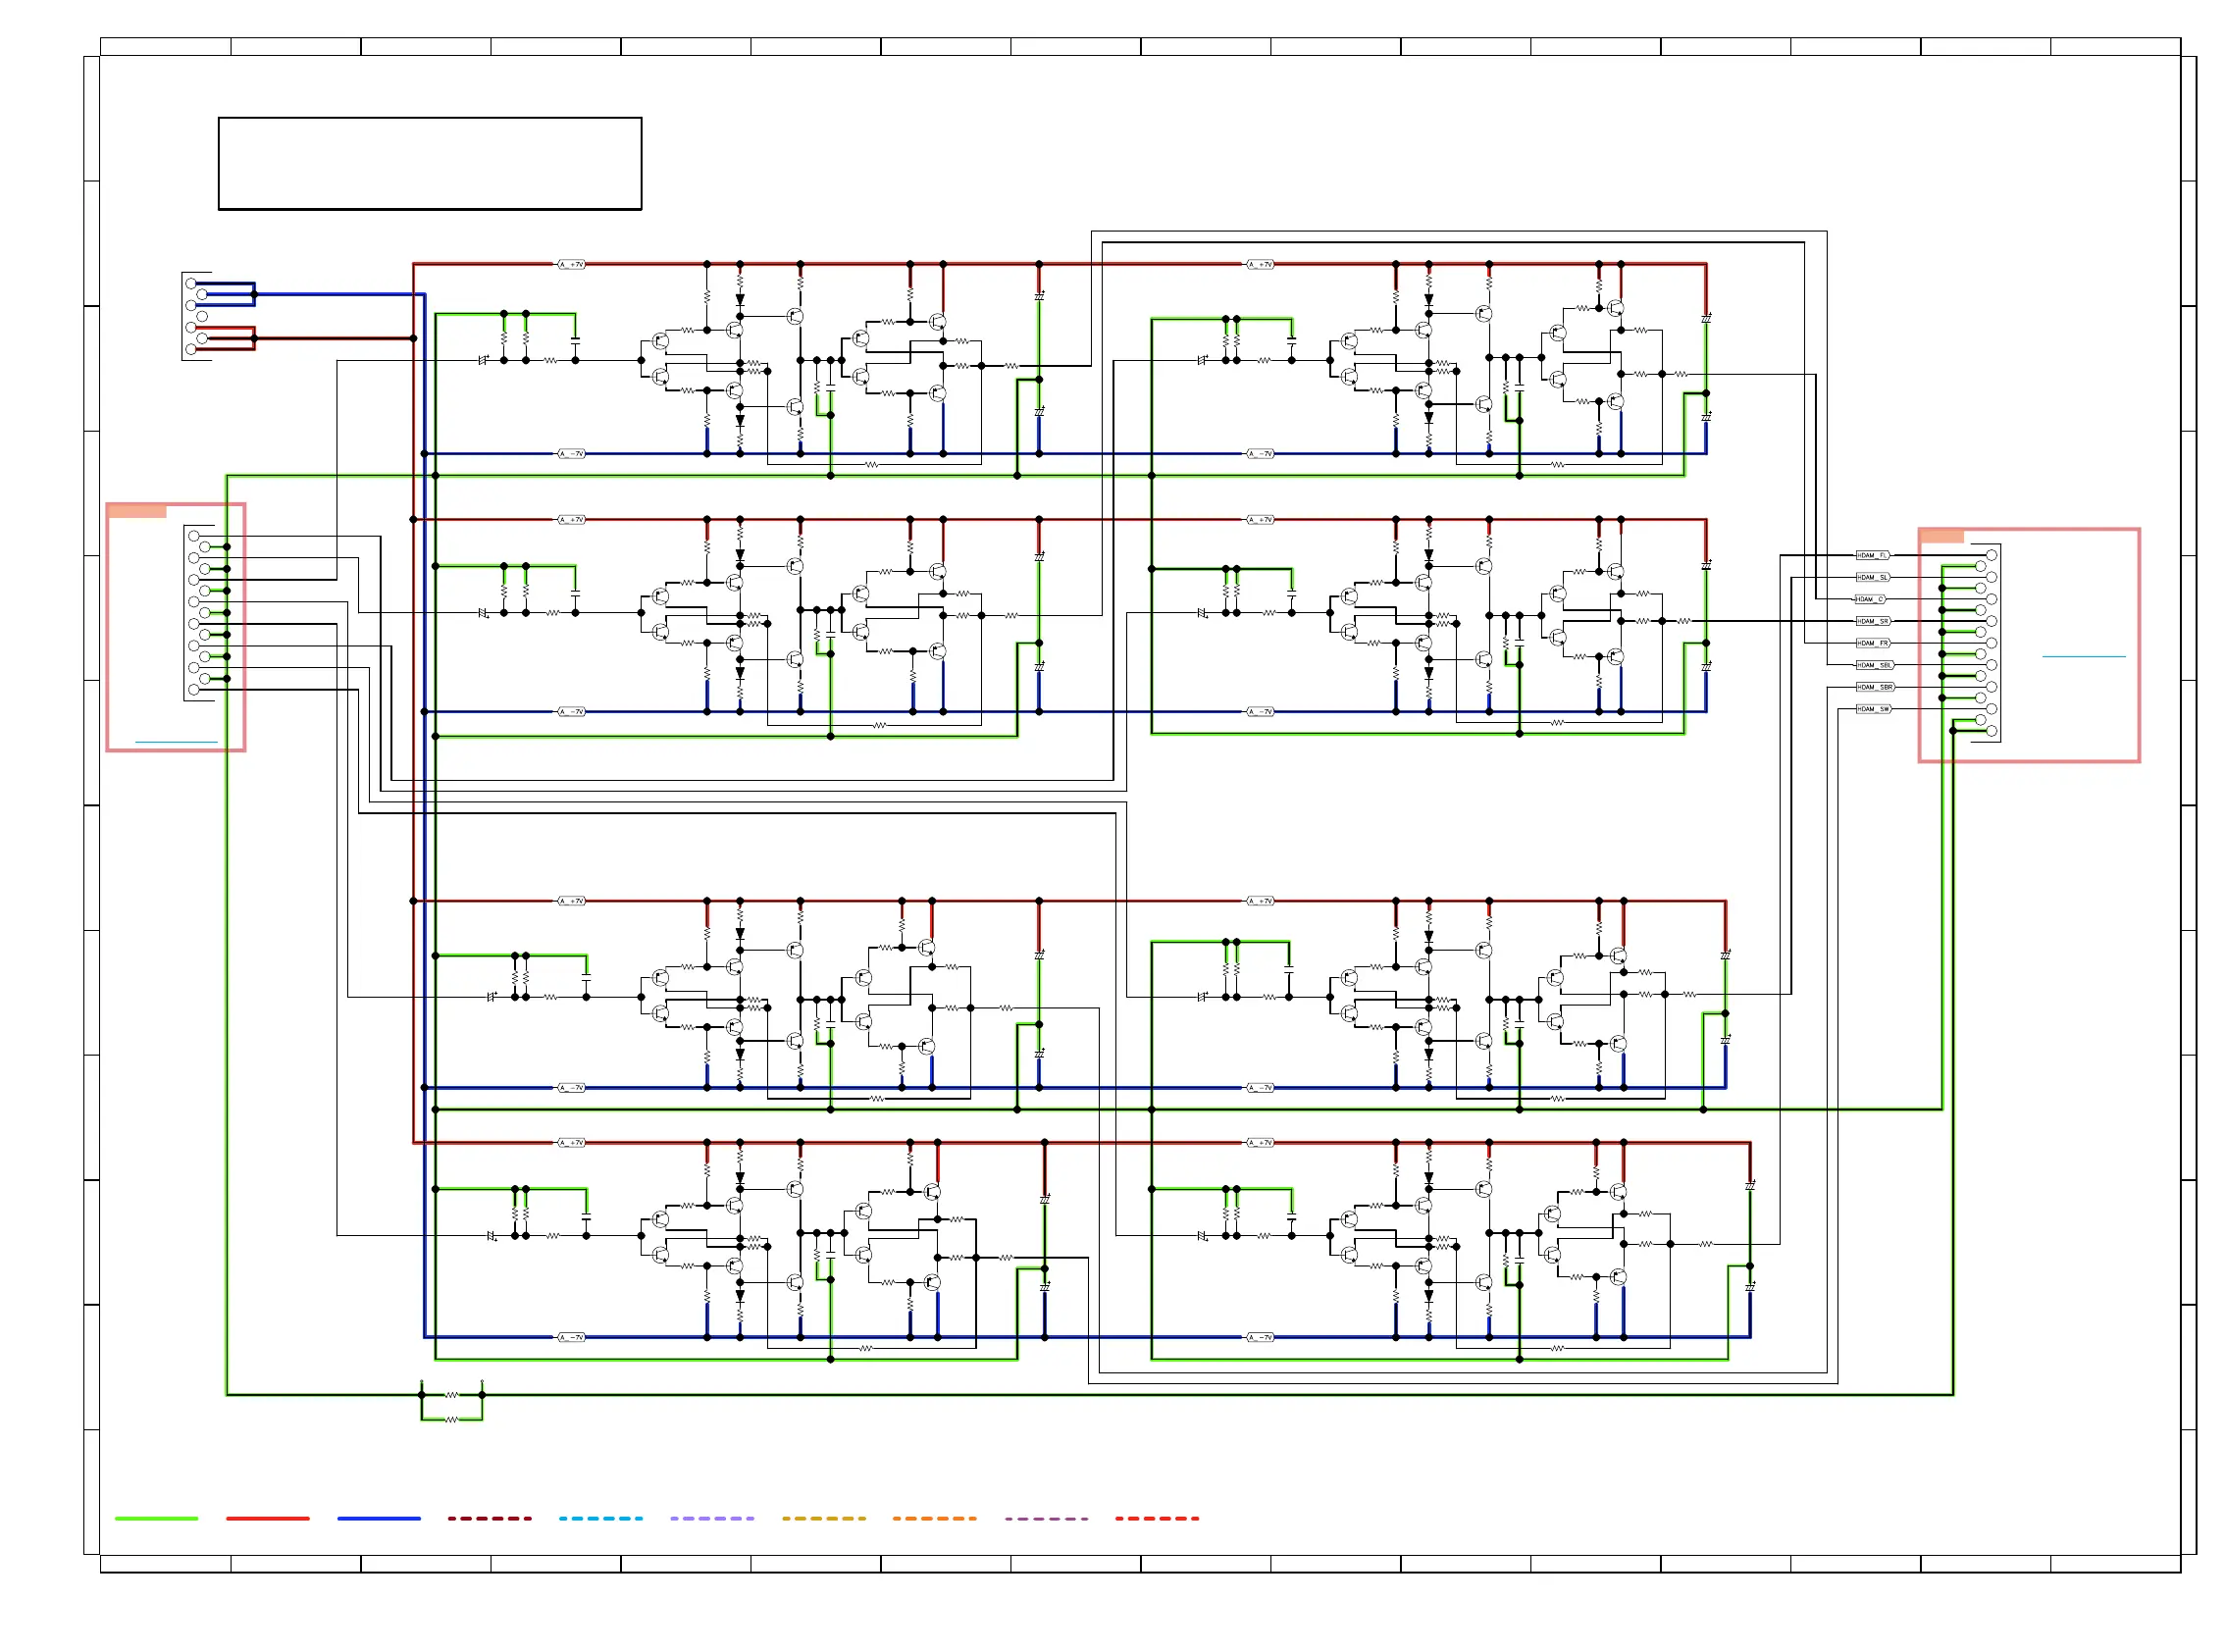Click the solid red legend line
The width and height of the screenshot is (2225, 1652).
267,1518
